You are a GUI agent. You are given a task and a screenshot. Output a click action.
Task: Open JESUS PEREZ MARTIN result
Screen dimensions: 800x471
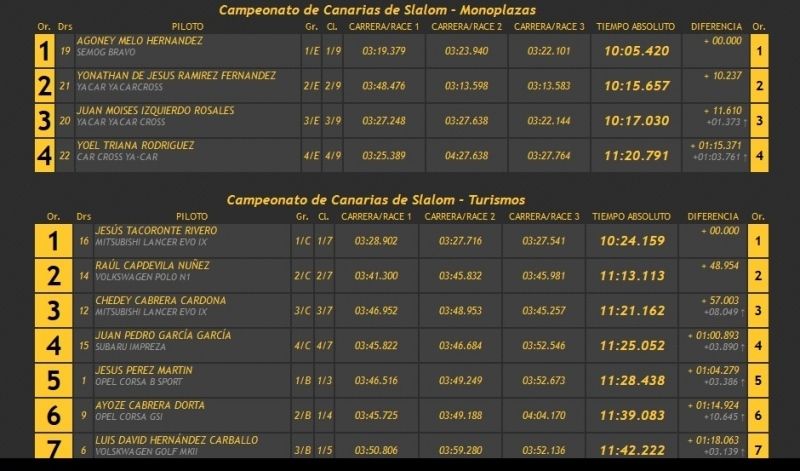click(144, 370)
